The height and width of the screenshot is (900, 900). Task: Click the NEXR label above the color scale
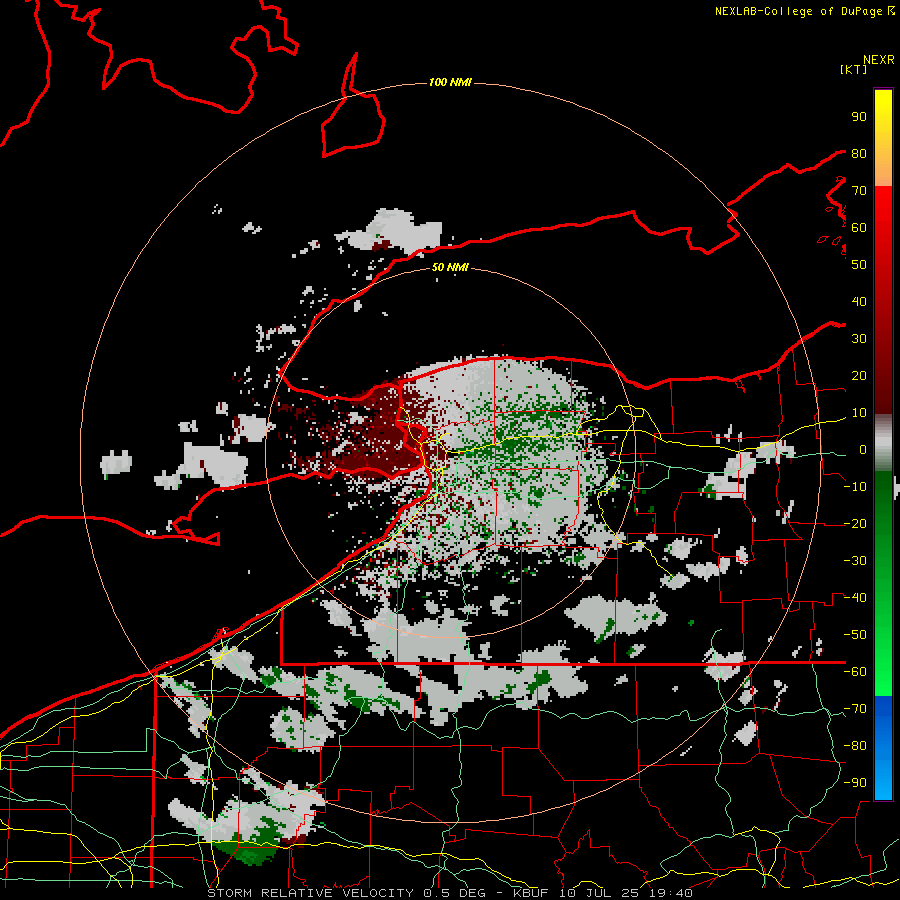[879, 60]
